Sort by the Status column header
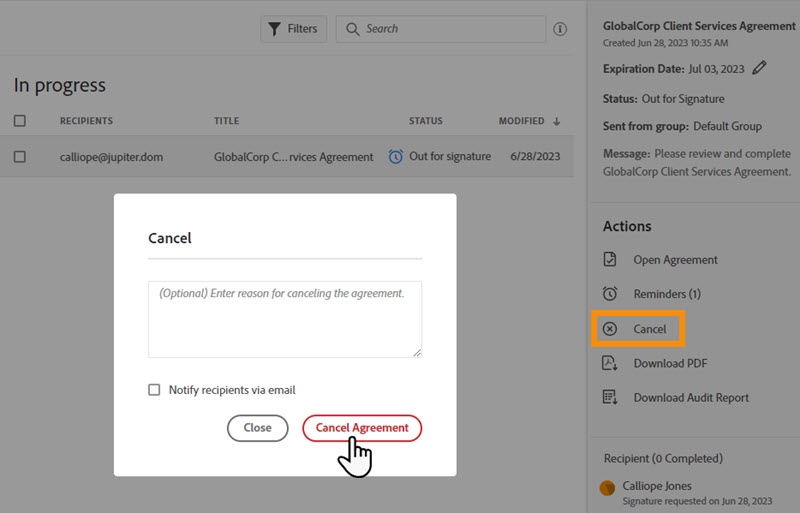This screenshot has height=513, width=800. (x=425, y=121)
